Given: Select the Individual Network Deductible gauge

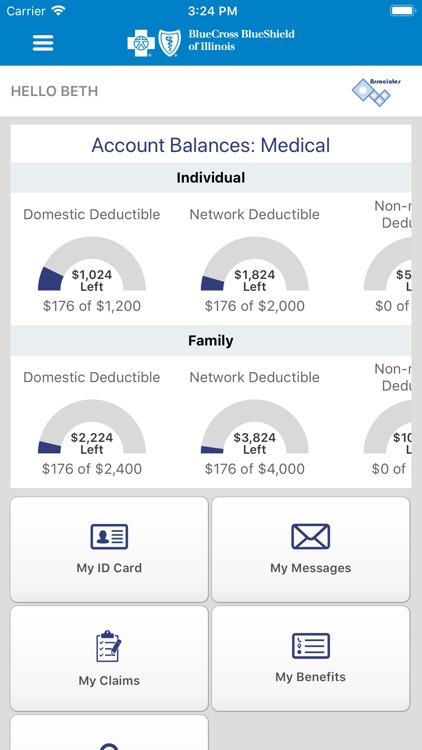Looking at the screenshot, I should click(255, 264).
